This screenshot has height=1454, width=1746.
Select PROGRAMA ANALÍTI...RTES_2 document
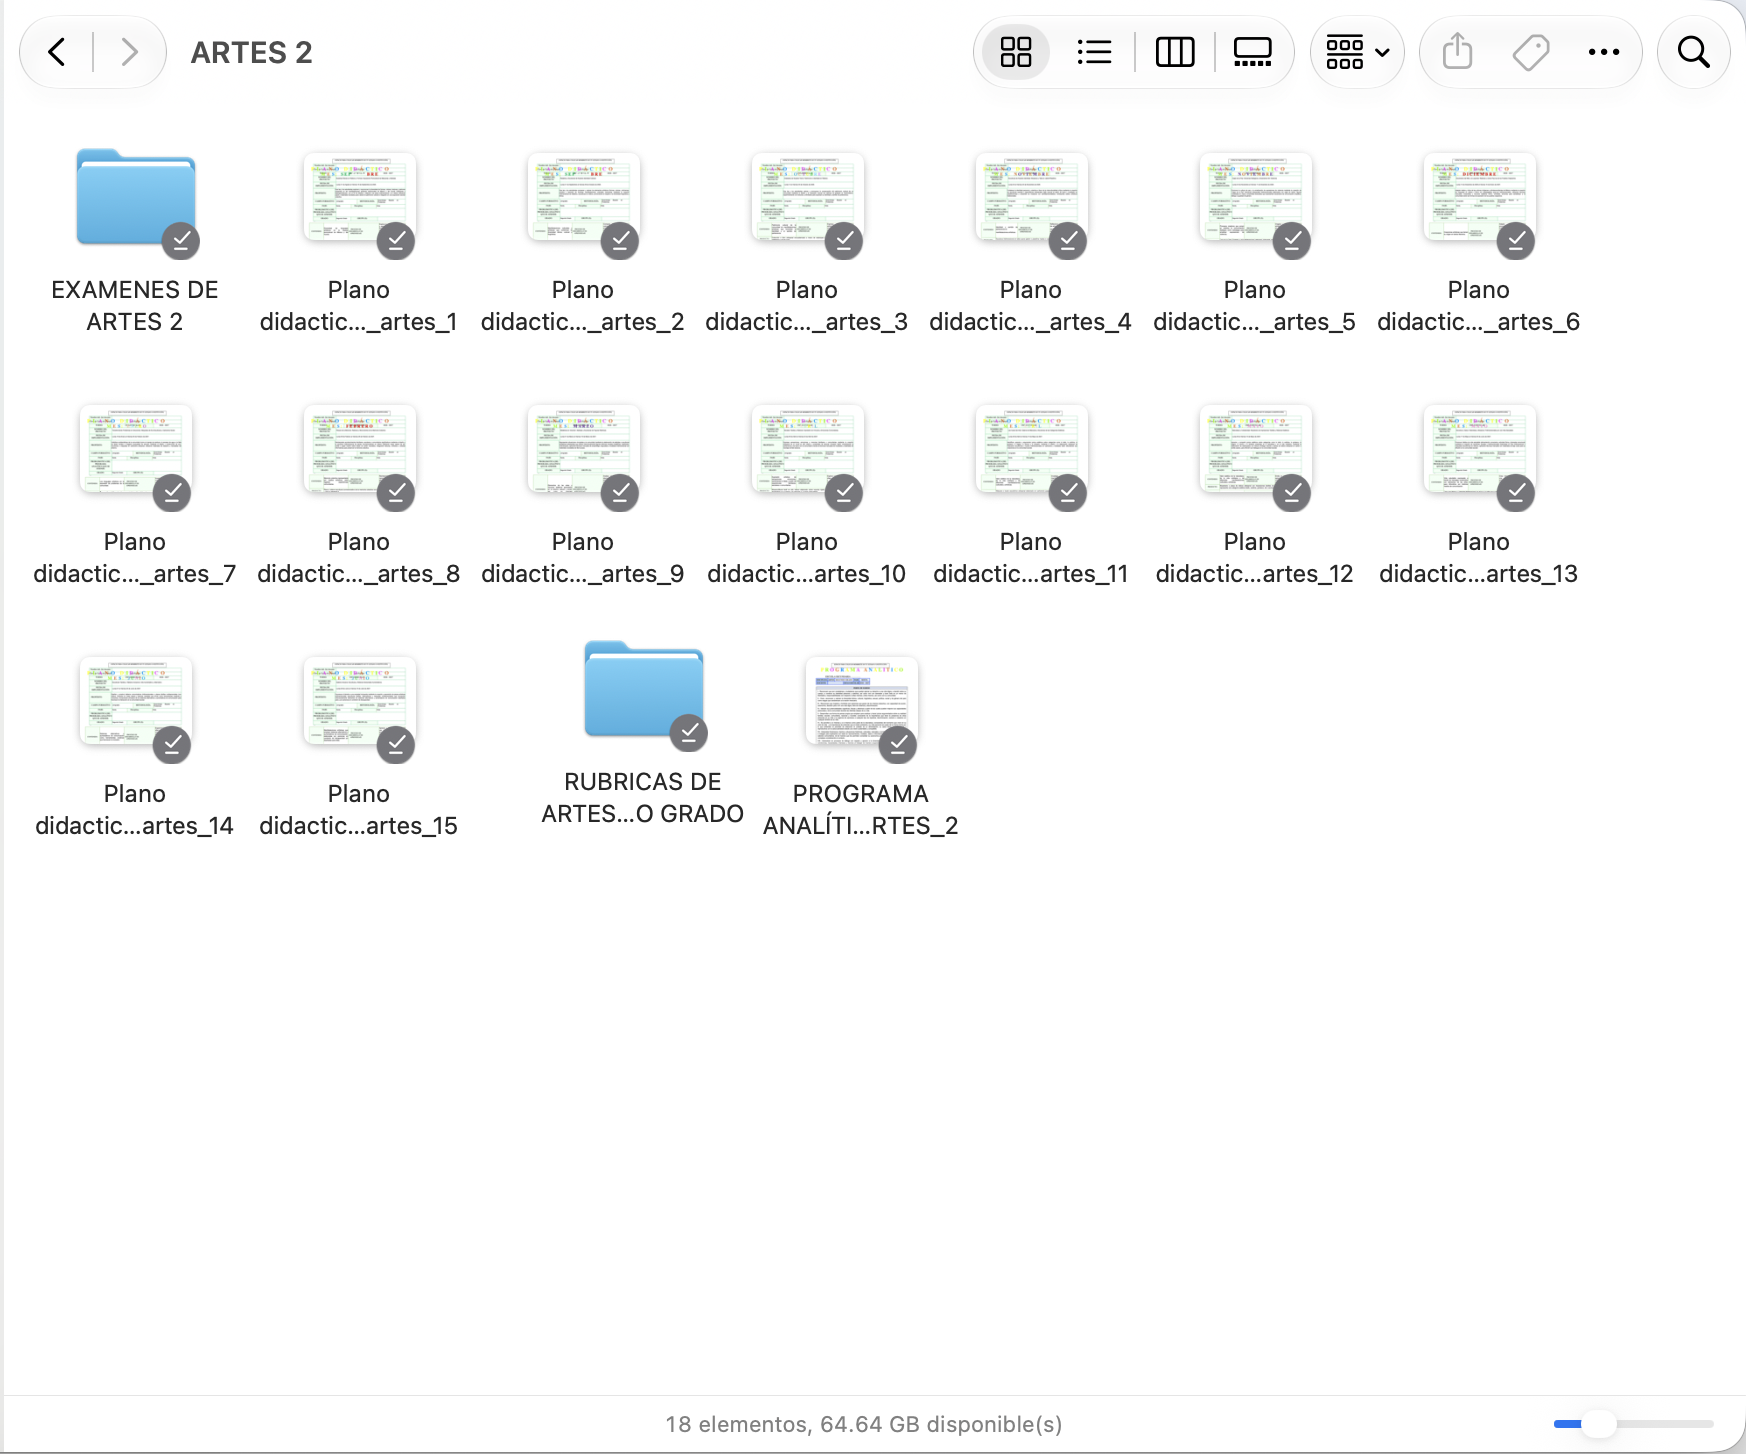pos(861,703)
